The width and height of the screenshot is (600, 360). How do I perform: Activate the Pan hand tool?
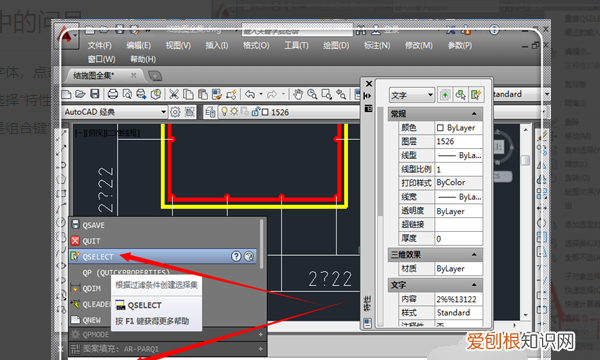[298, 94]
